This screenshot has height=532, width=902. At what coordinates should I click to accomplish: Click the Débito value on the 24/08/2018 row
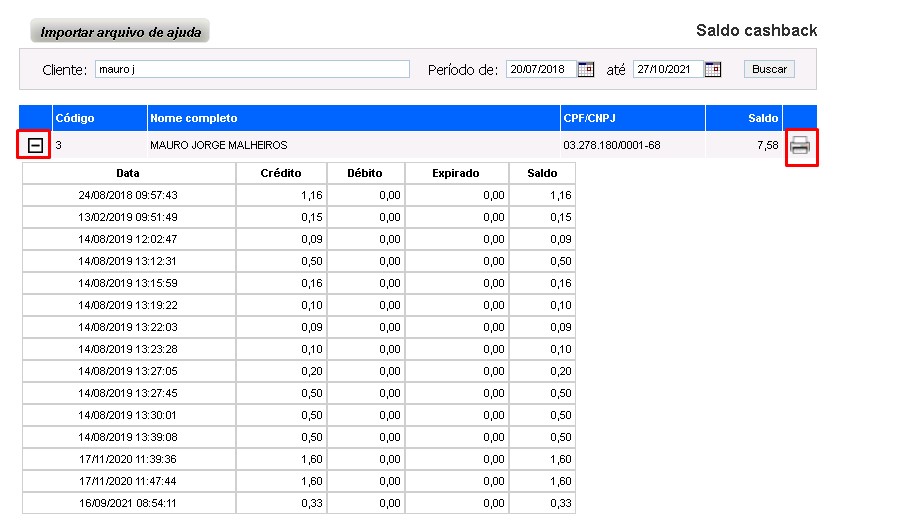[389, 196]
